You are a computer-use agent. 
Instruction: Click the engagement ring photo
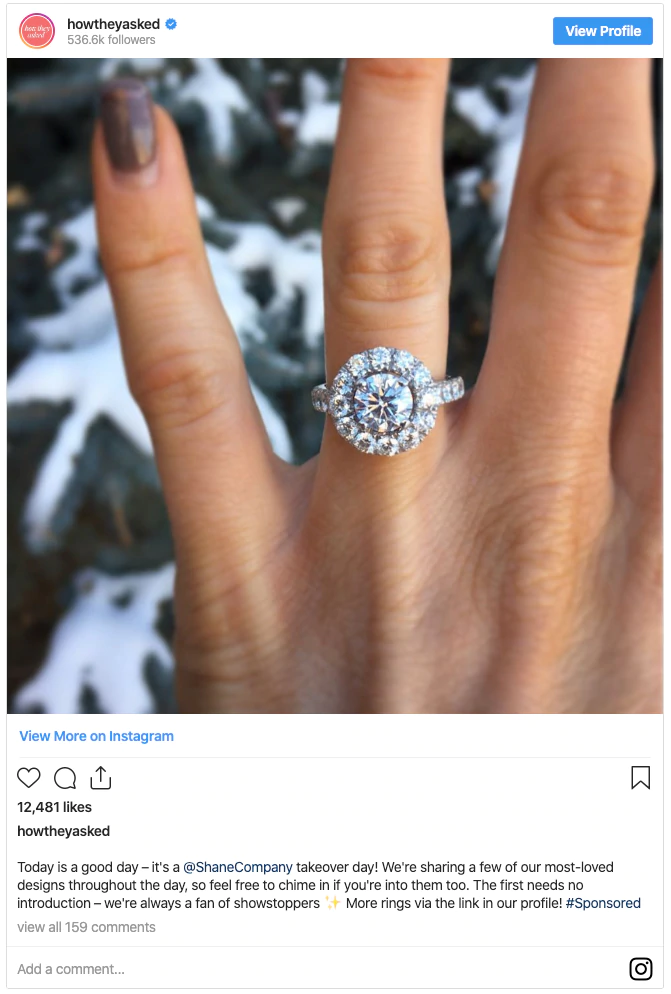(335, 386)
